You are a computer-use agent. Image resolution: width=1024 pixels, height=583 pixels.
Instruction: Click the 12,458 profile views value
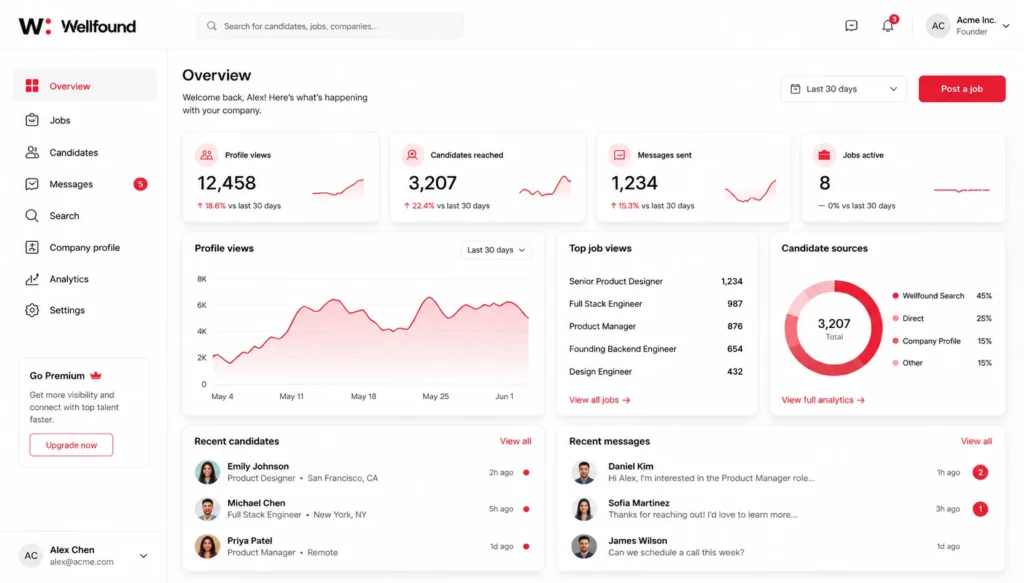(227, 183)
